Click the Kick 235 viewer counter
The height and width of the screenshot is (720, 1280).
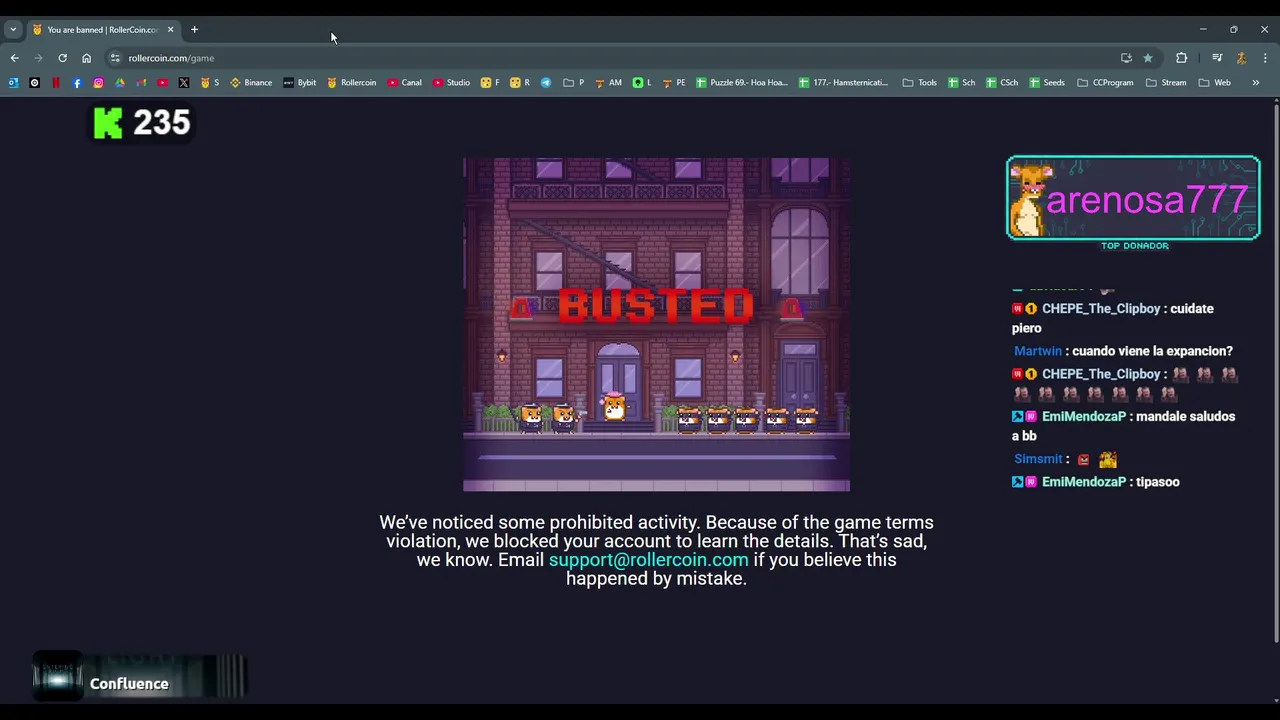142,123
